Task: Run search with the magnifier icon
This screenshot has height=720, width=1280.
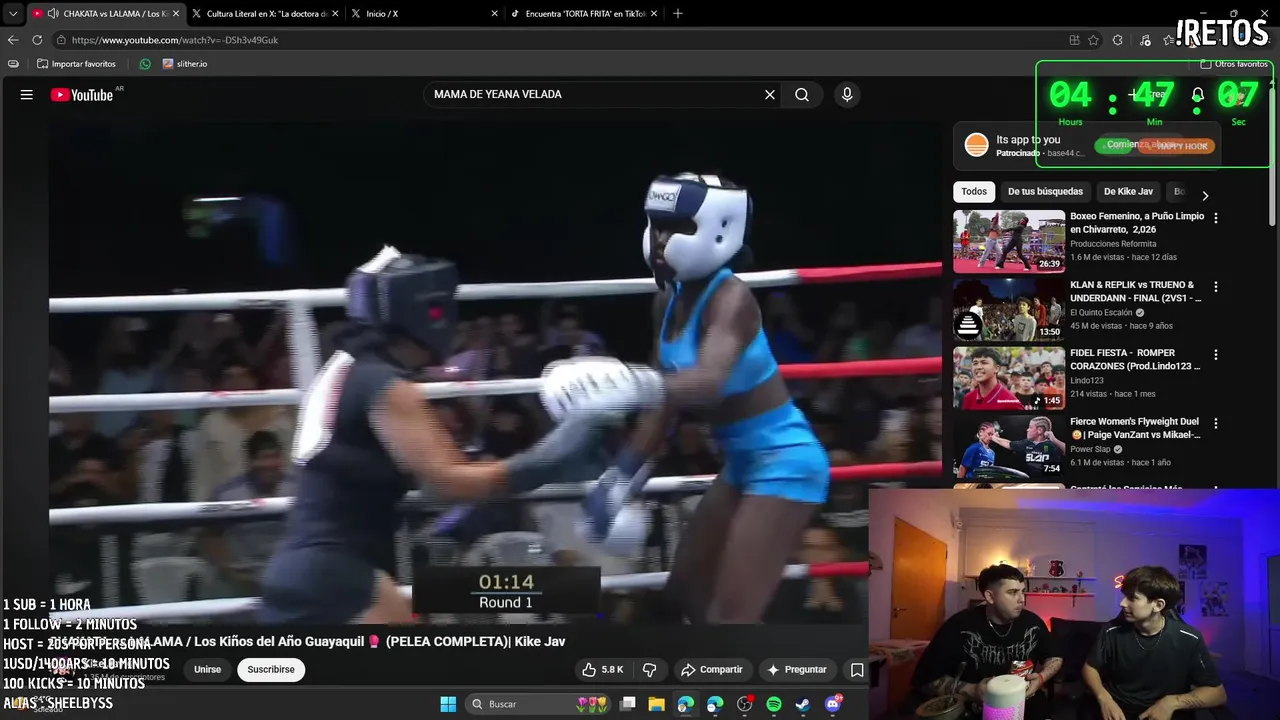Action: (802, 95)
